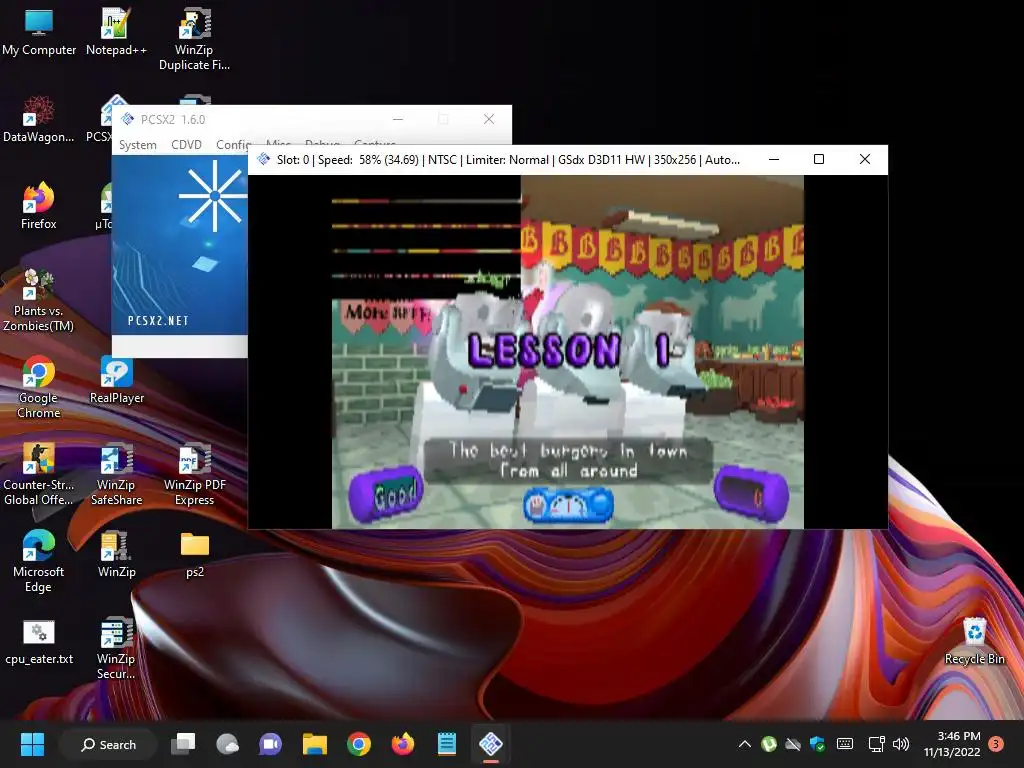Image resolution: width=1024 pixels, height=768 pixels.
Task: Click the PCSX2.NET logo text
Action: [x=158, y=321]
